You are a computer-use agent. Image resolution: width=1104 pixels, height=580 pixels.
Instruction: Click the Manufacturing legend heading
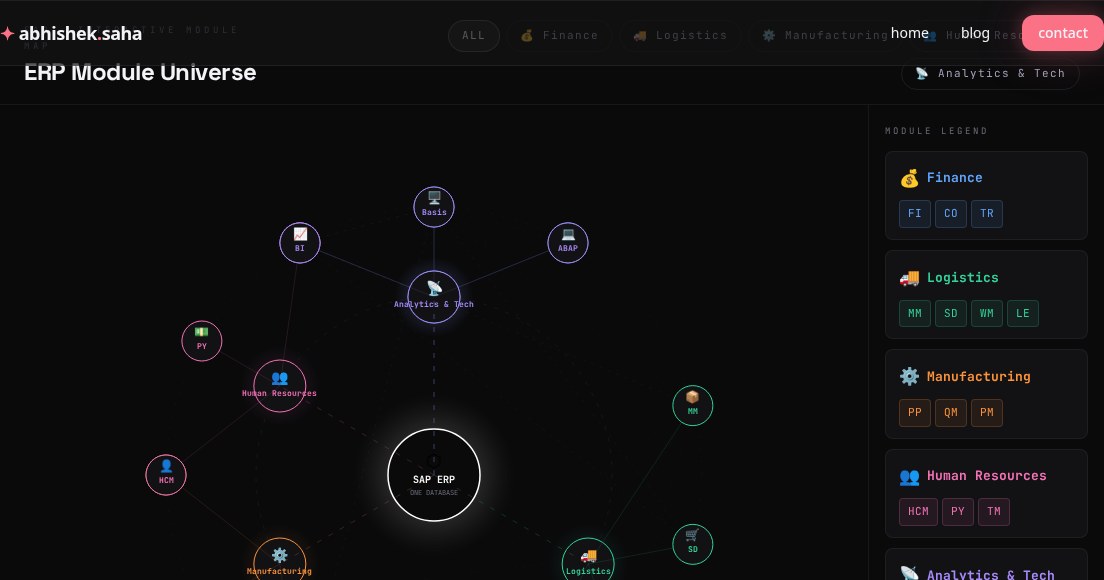click(x=979, y=377)
